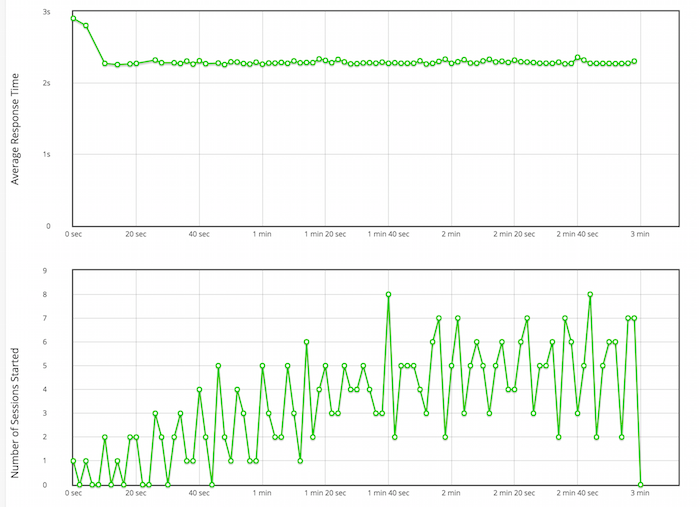
Task: Select "20 sec" label under the sessions chart
Action: pos(136,493)
